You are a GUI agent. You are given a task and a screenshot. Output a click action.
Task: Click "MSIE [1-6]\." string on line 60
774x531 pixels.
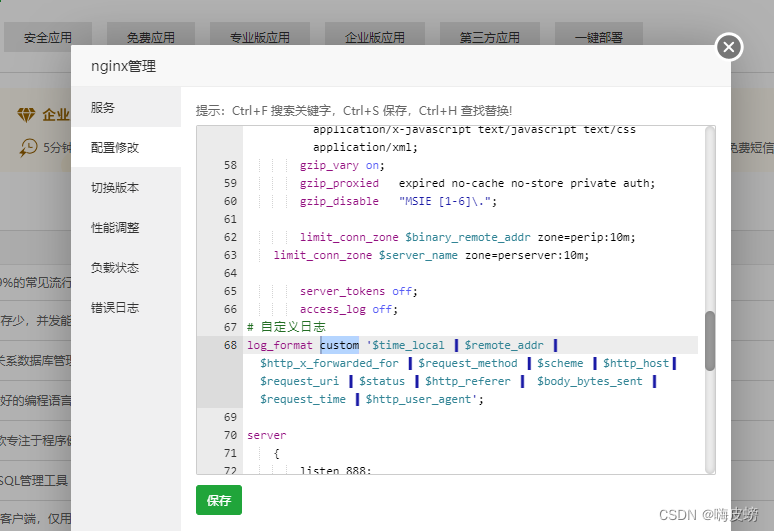coord(445,201)
